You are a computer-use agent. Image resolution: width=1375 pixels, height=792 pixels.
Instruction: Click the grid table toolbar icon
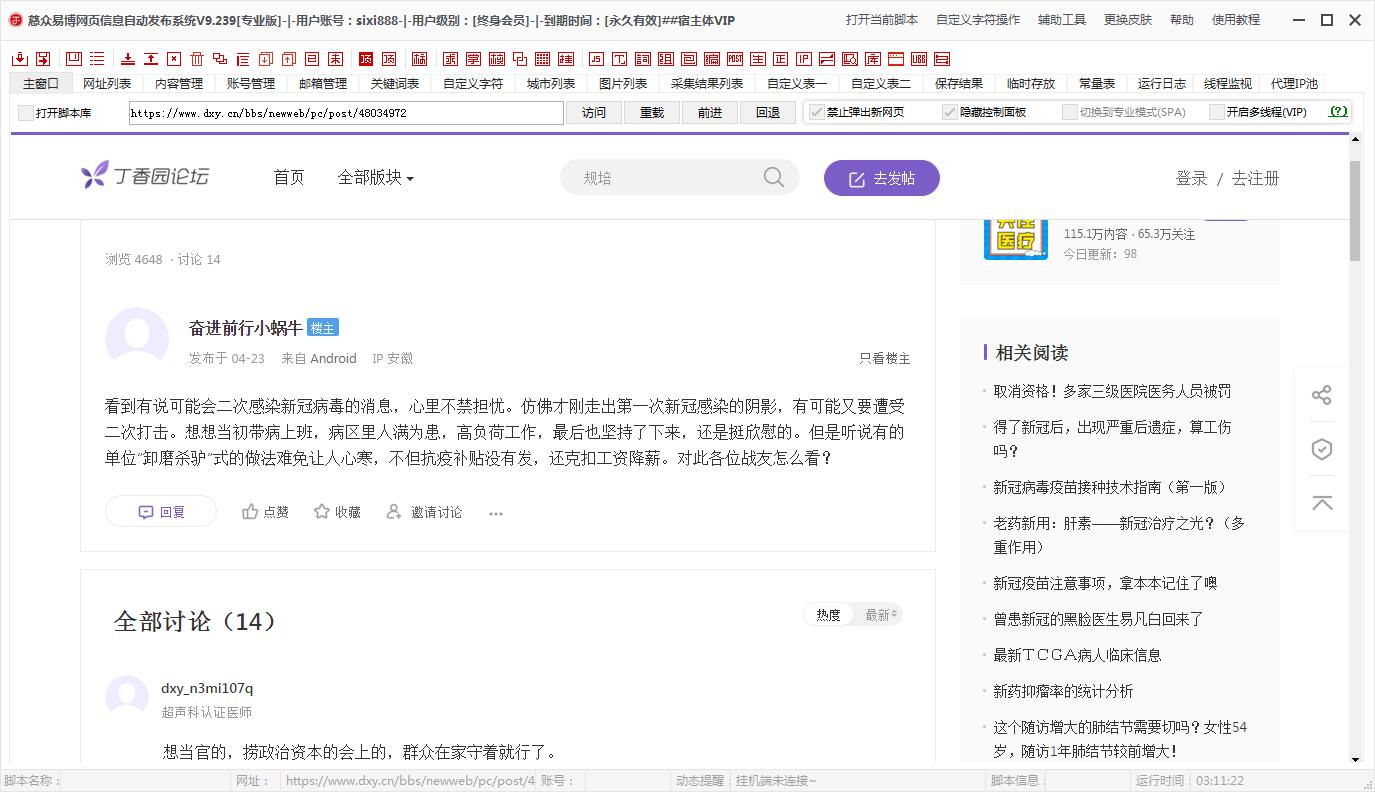click(542, 59)
